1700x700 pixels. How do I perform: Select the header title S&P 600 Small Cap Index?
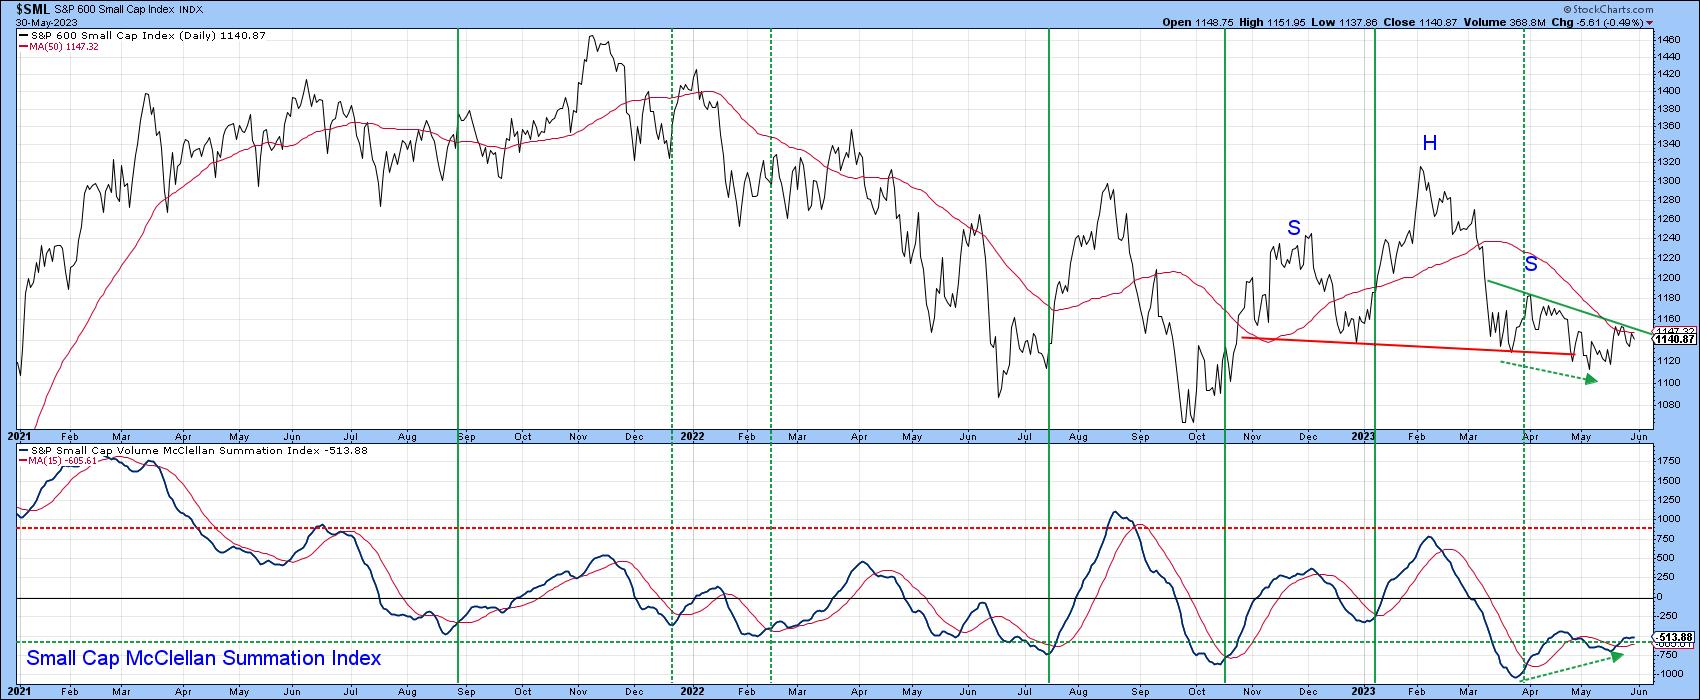(113, 10)
